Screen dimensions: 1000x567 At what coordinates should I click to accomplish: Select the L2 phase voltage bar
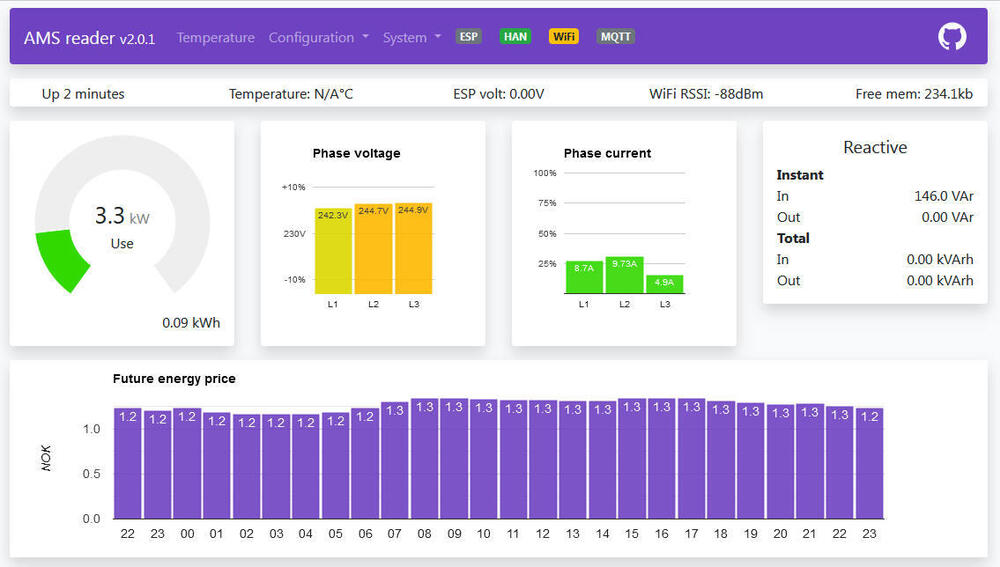[x=373, y=248]
